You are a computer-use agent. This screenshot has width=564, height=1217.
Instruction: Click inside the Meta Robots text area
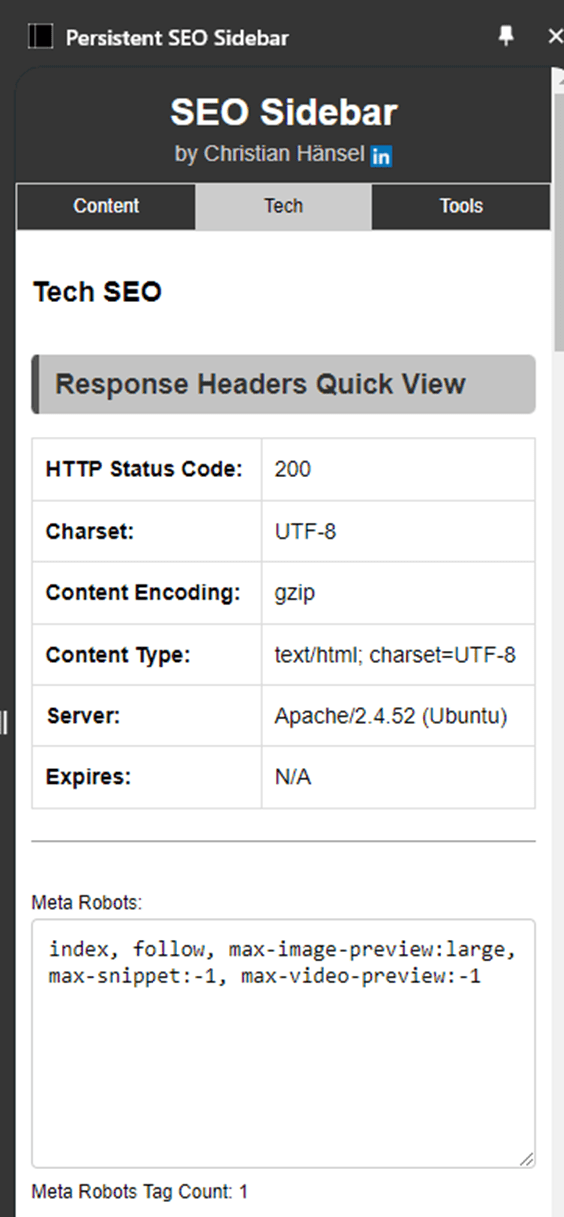[x=284, y=1043]
